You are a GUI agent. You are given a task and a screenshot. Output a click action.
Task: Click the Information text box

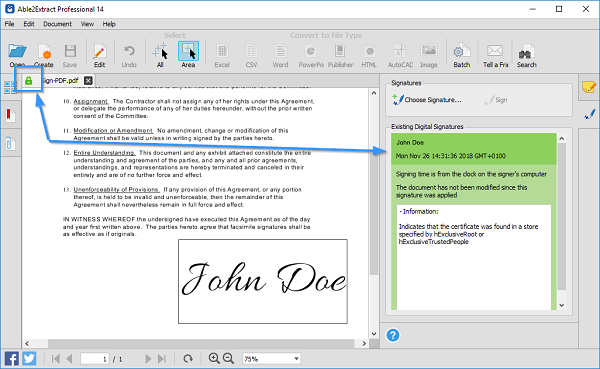coord(474,257)
